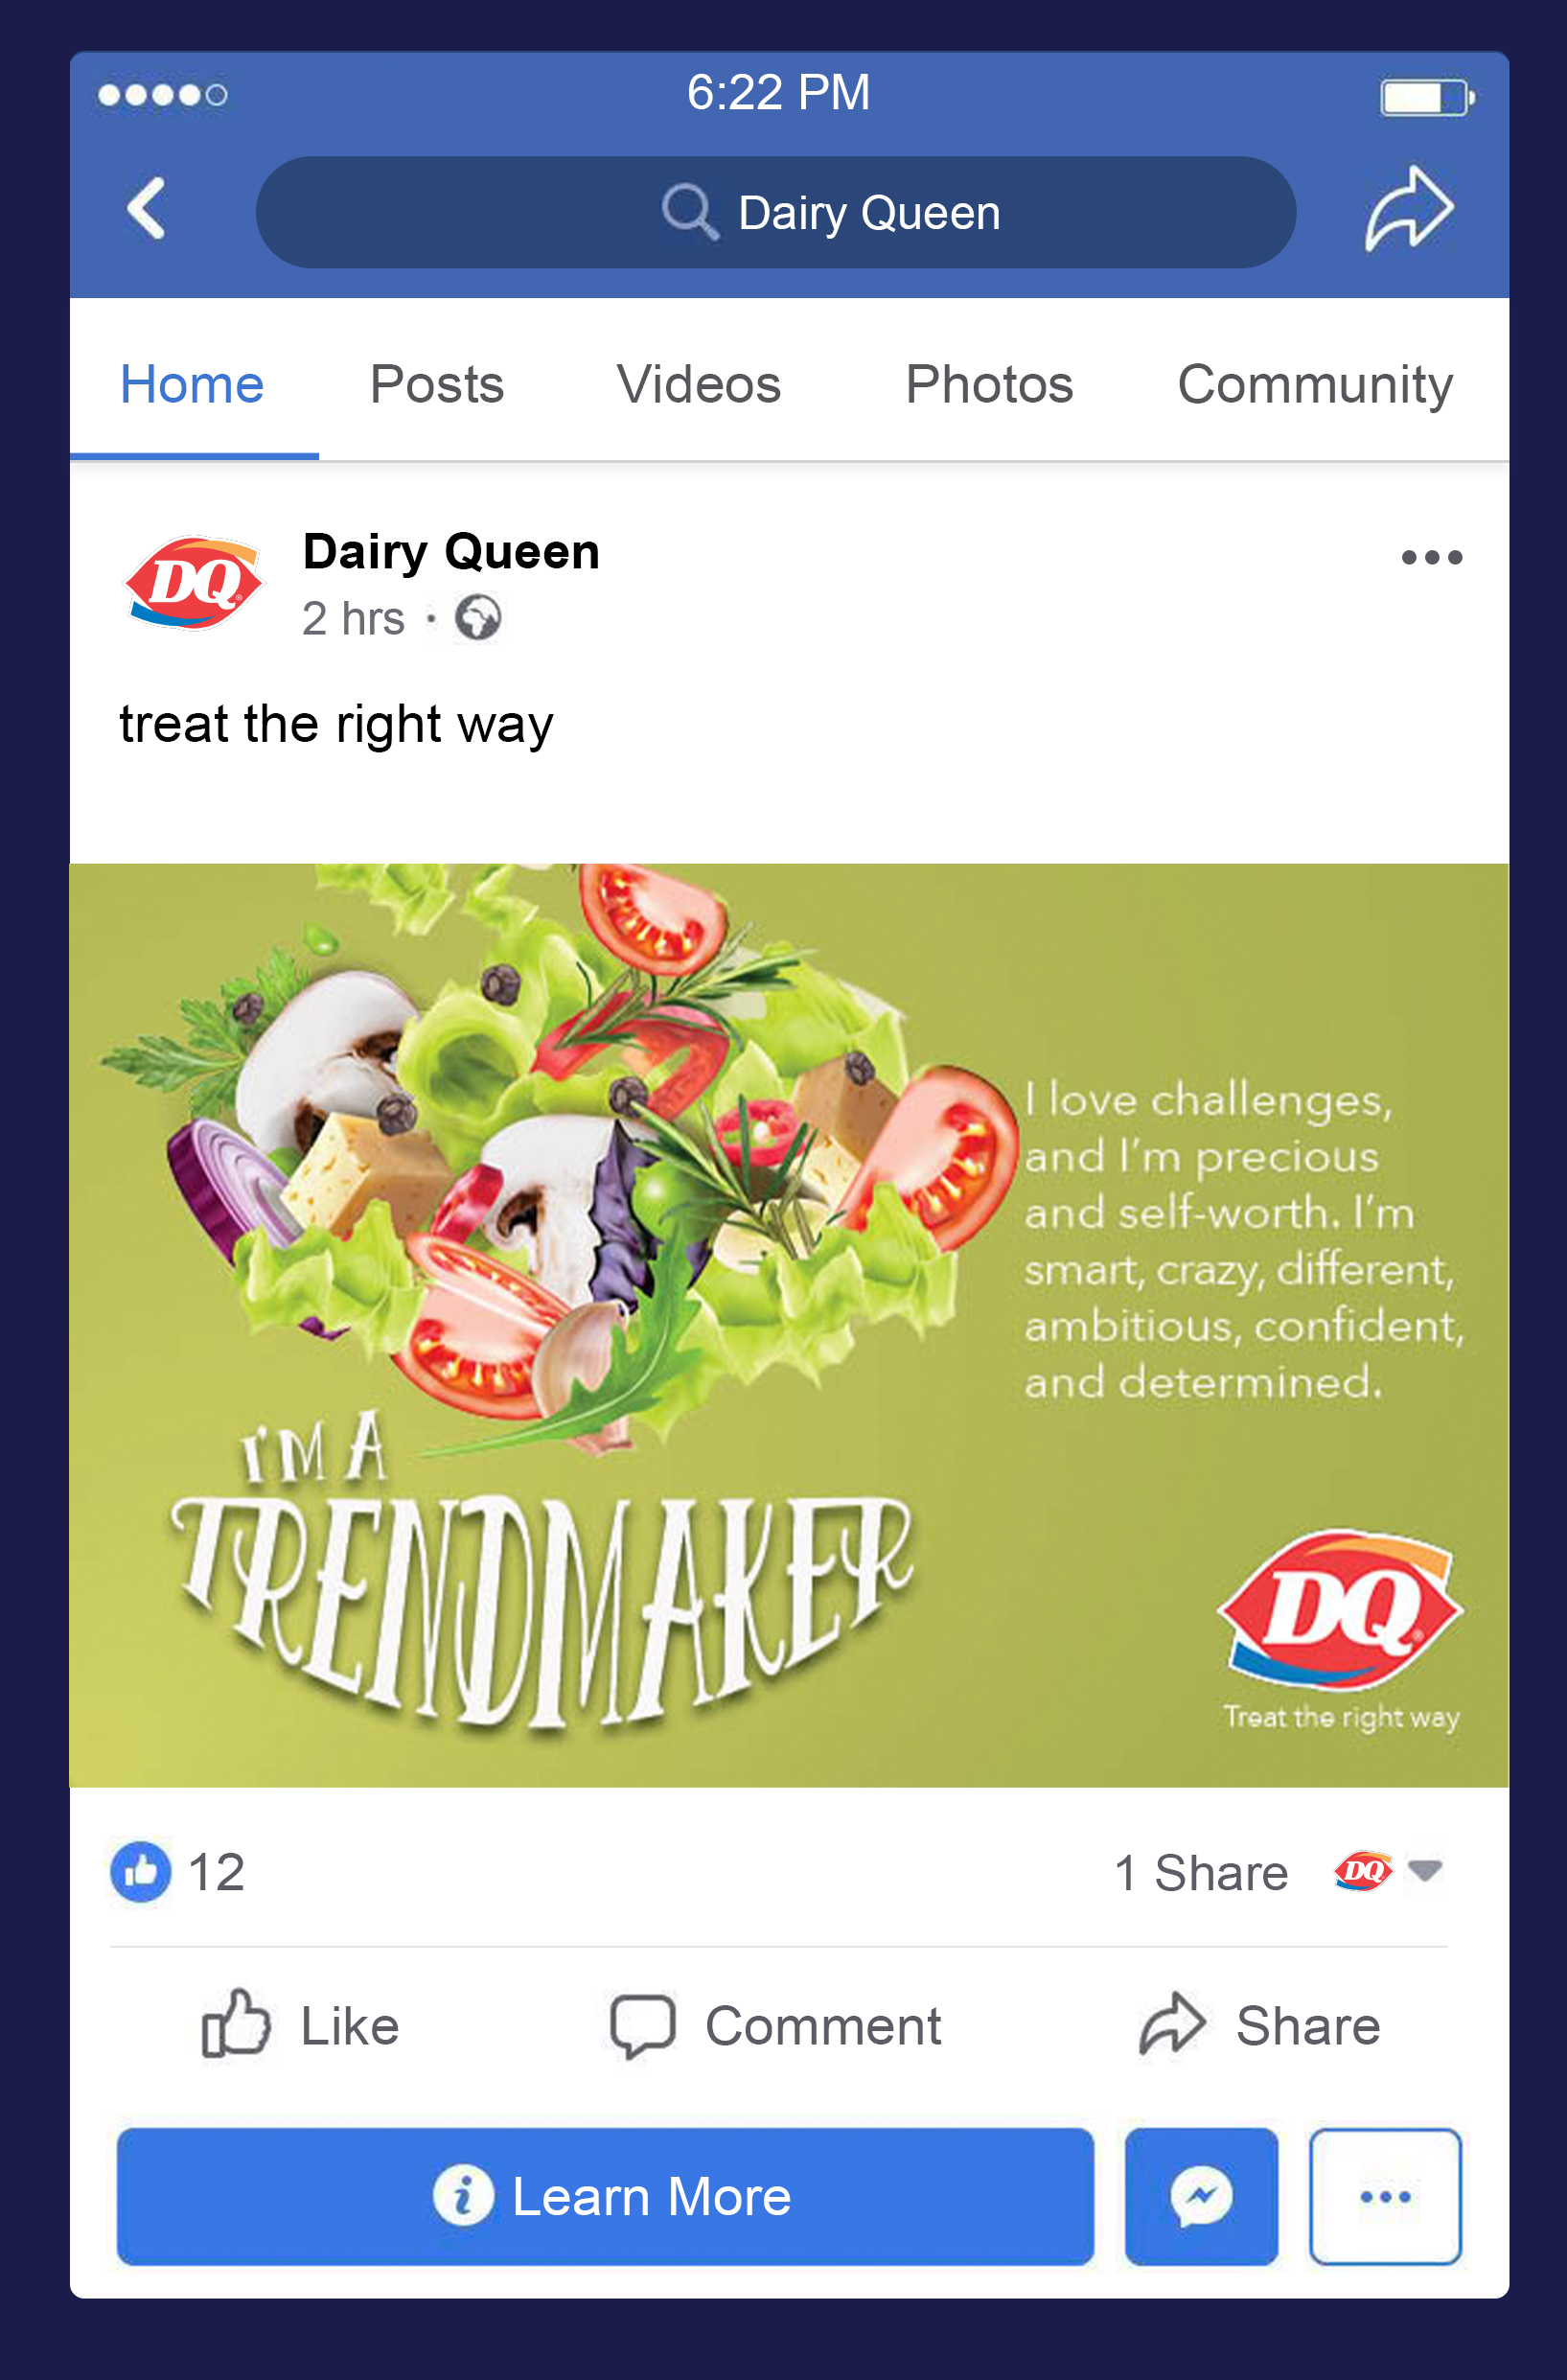Switch to the Videos tab
Viewport: 1567px width, 2380px height.
[698, 384]
